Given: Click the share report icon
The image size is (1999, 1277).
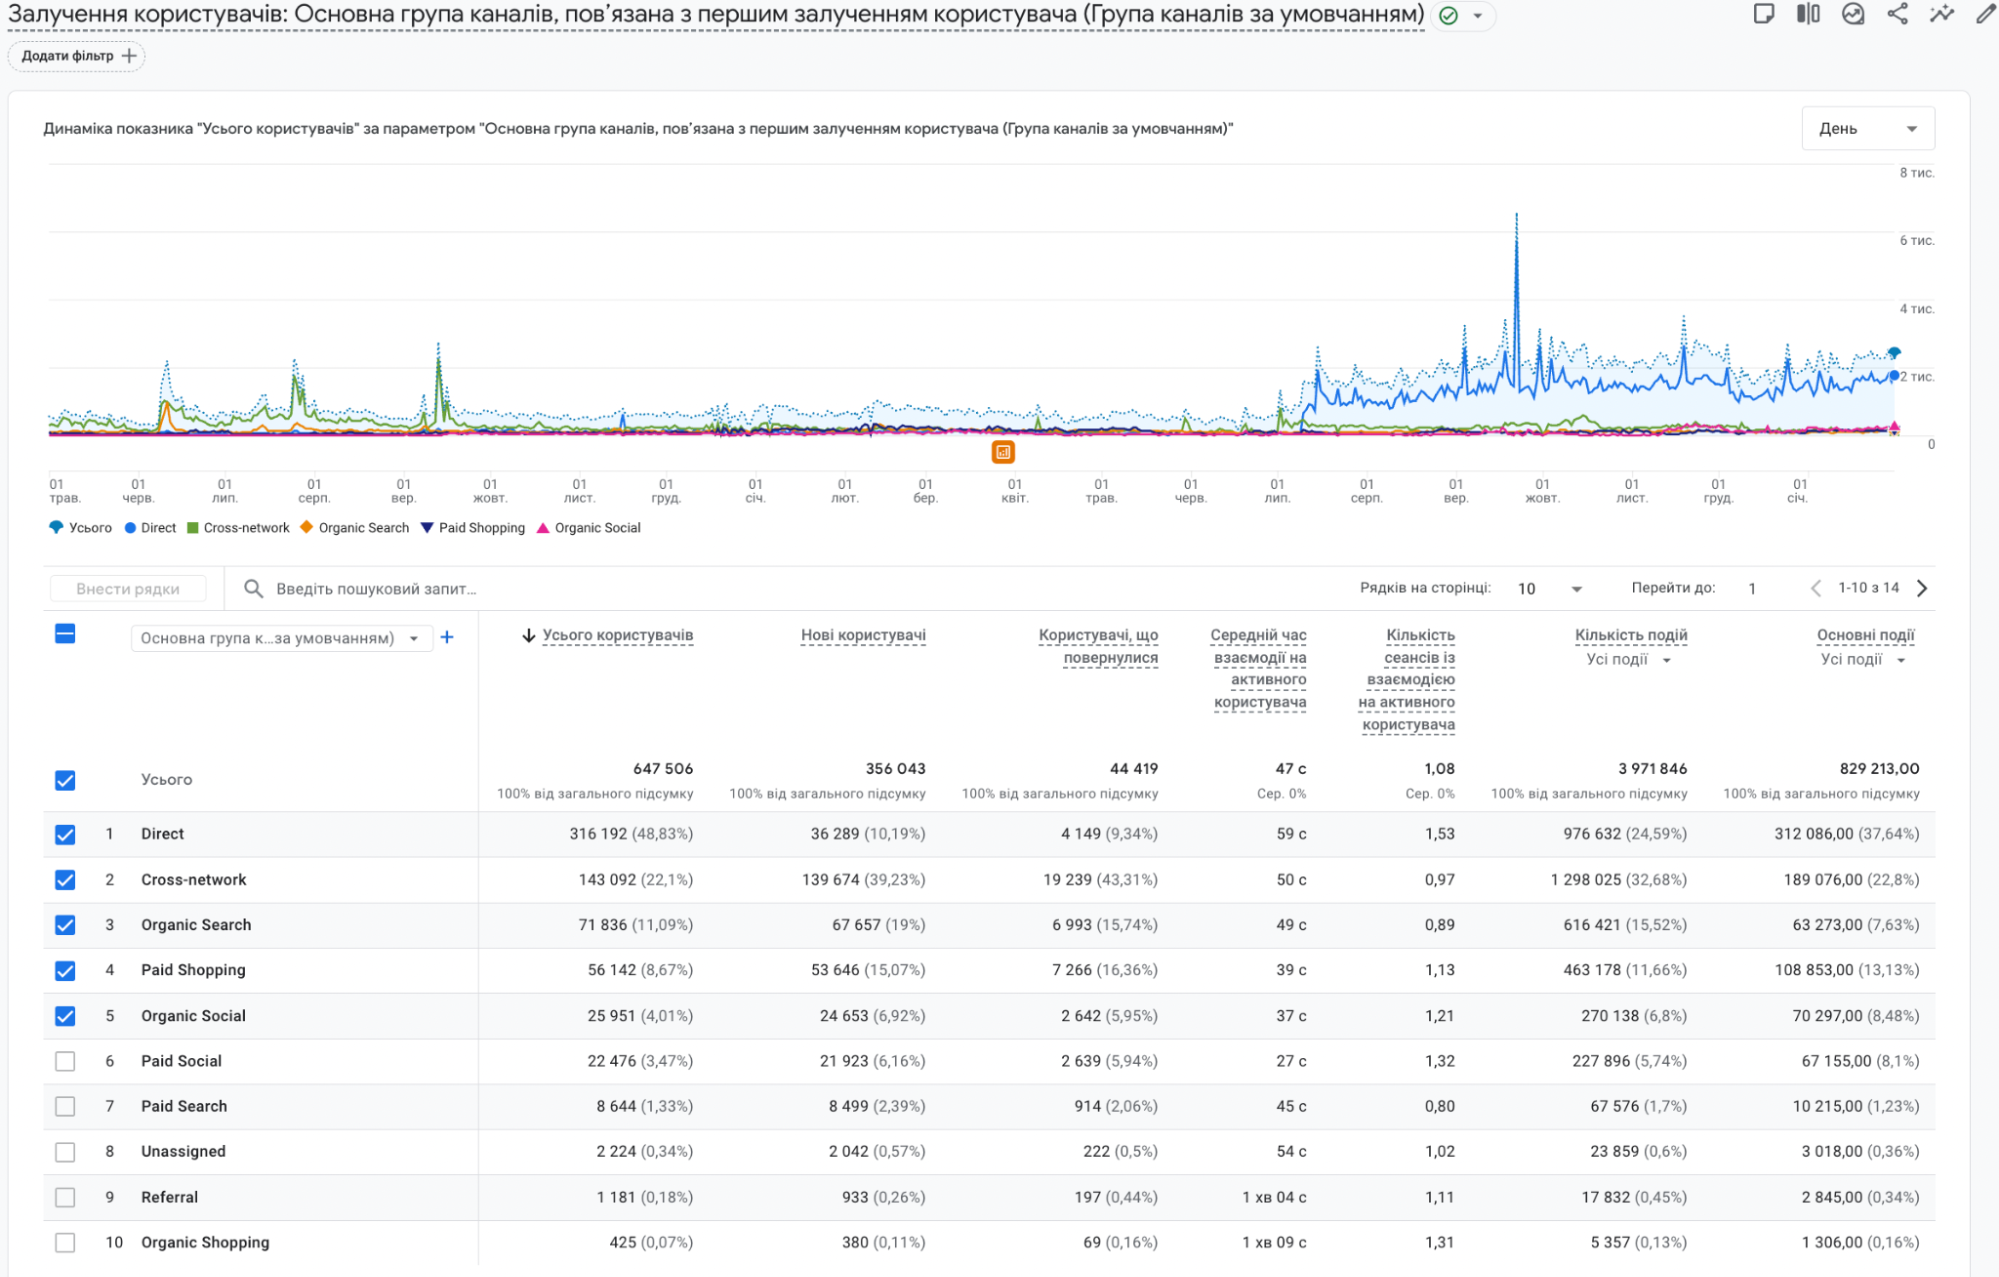Looking at the screenshot, I should point(1897,14).
